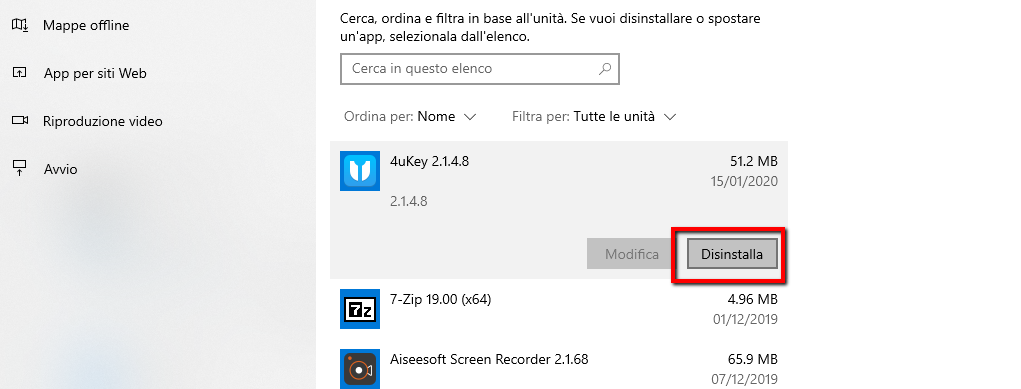Click the App per siti Web icon
The height and width of the screenshot is (389, 1021).
[x=20, y=73]
